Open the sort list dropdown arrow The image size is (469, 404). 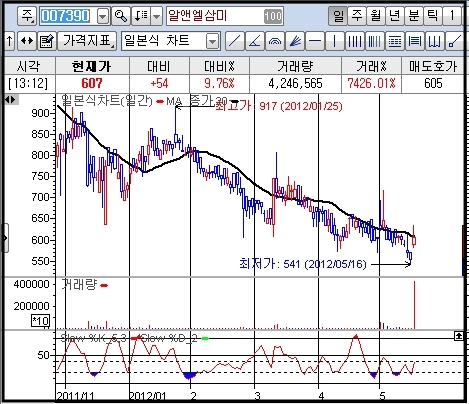click(x=156, y=16)
